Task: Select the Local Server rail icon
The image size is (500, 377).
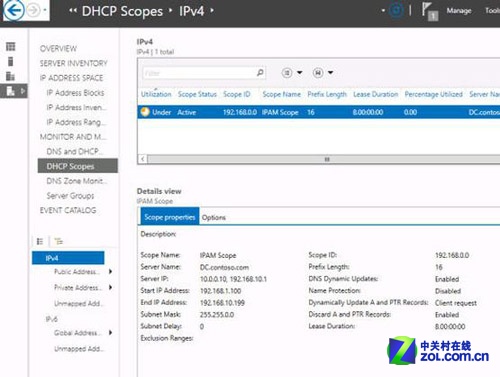Action: [11, 61]
